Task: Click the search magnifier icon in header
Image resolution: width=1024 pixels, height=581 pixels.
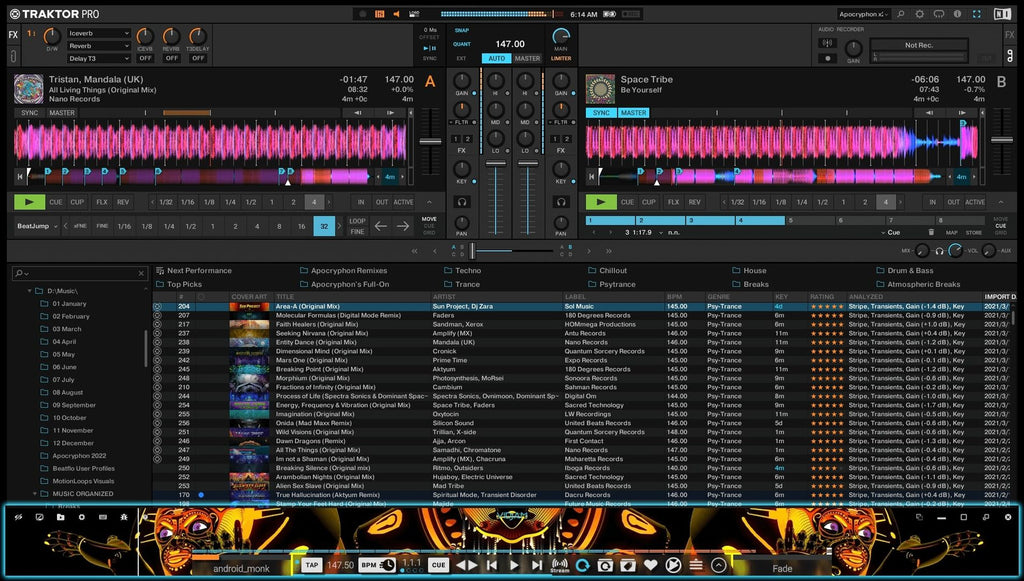Action: point(901,14)
